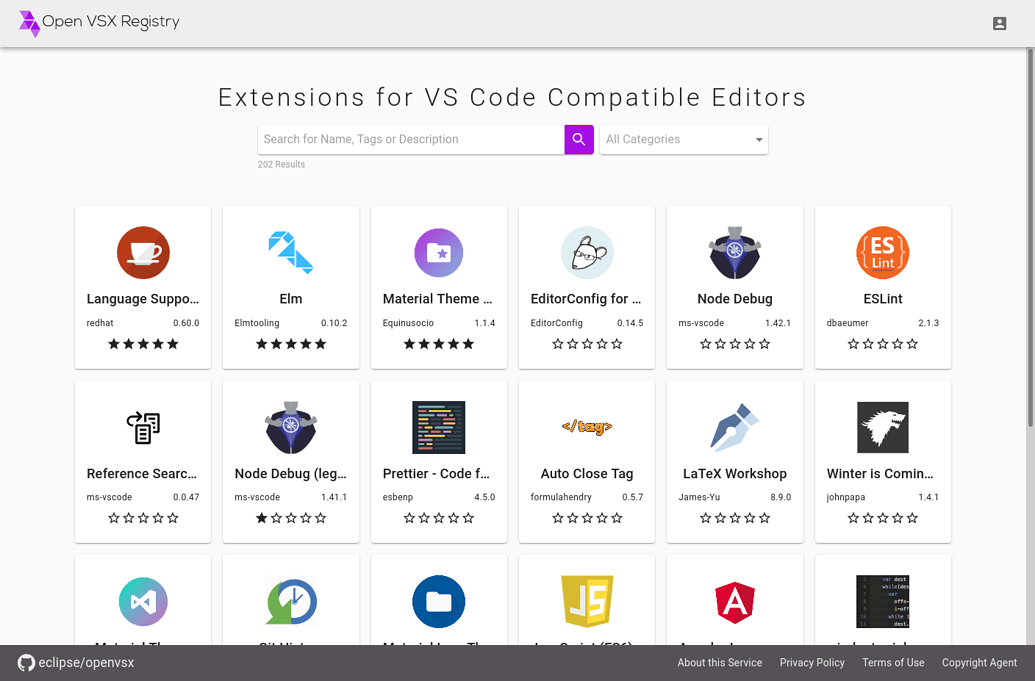Screen dimensions: 1035x681
Task: Click the magenta search magnifier button
Action: 578,139
